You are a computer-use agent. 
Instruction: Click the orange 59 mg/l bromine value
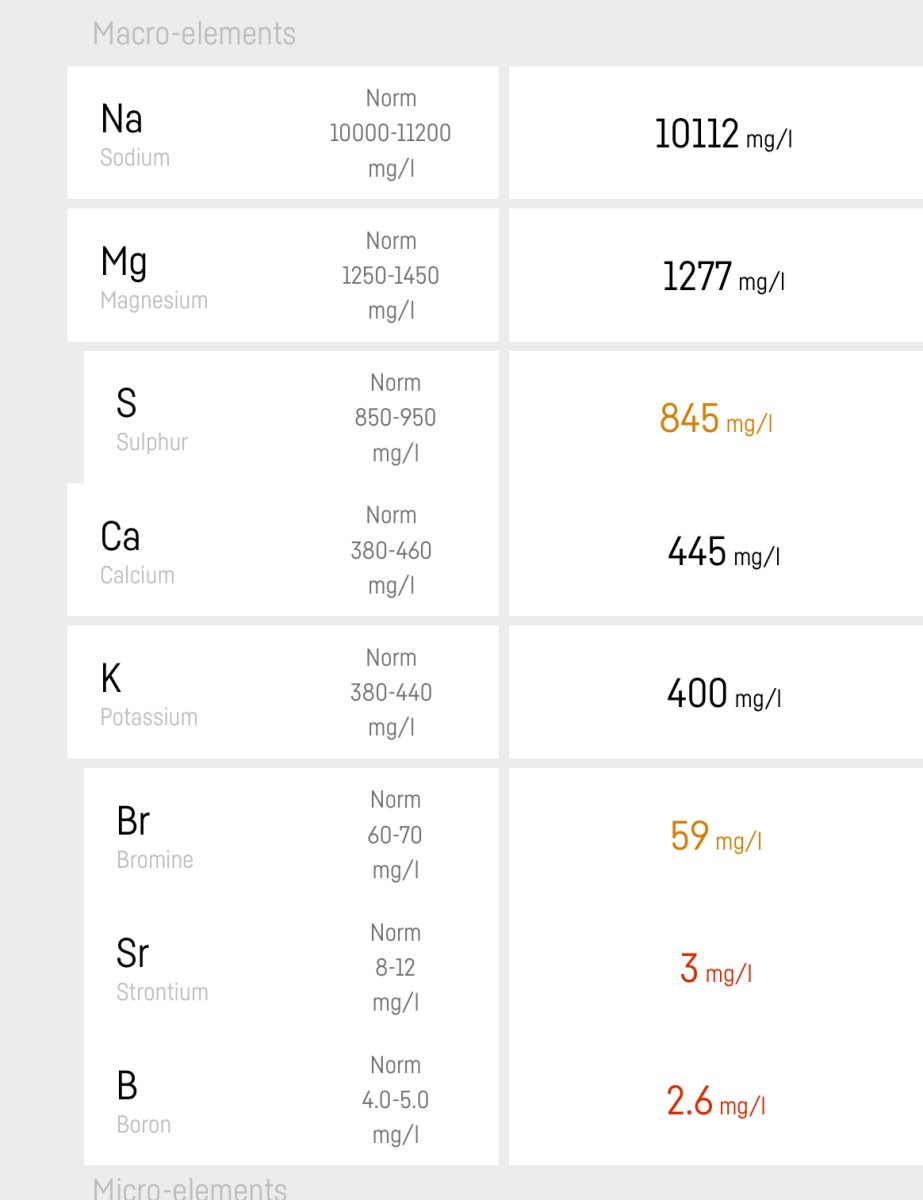point(716,836)
